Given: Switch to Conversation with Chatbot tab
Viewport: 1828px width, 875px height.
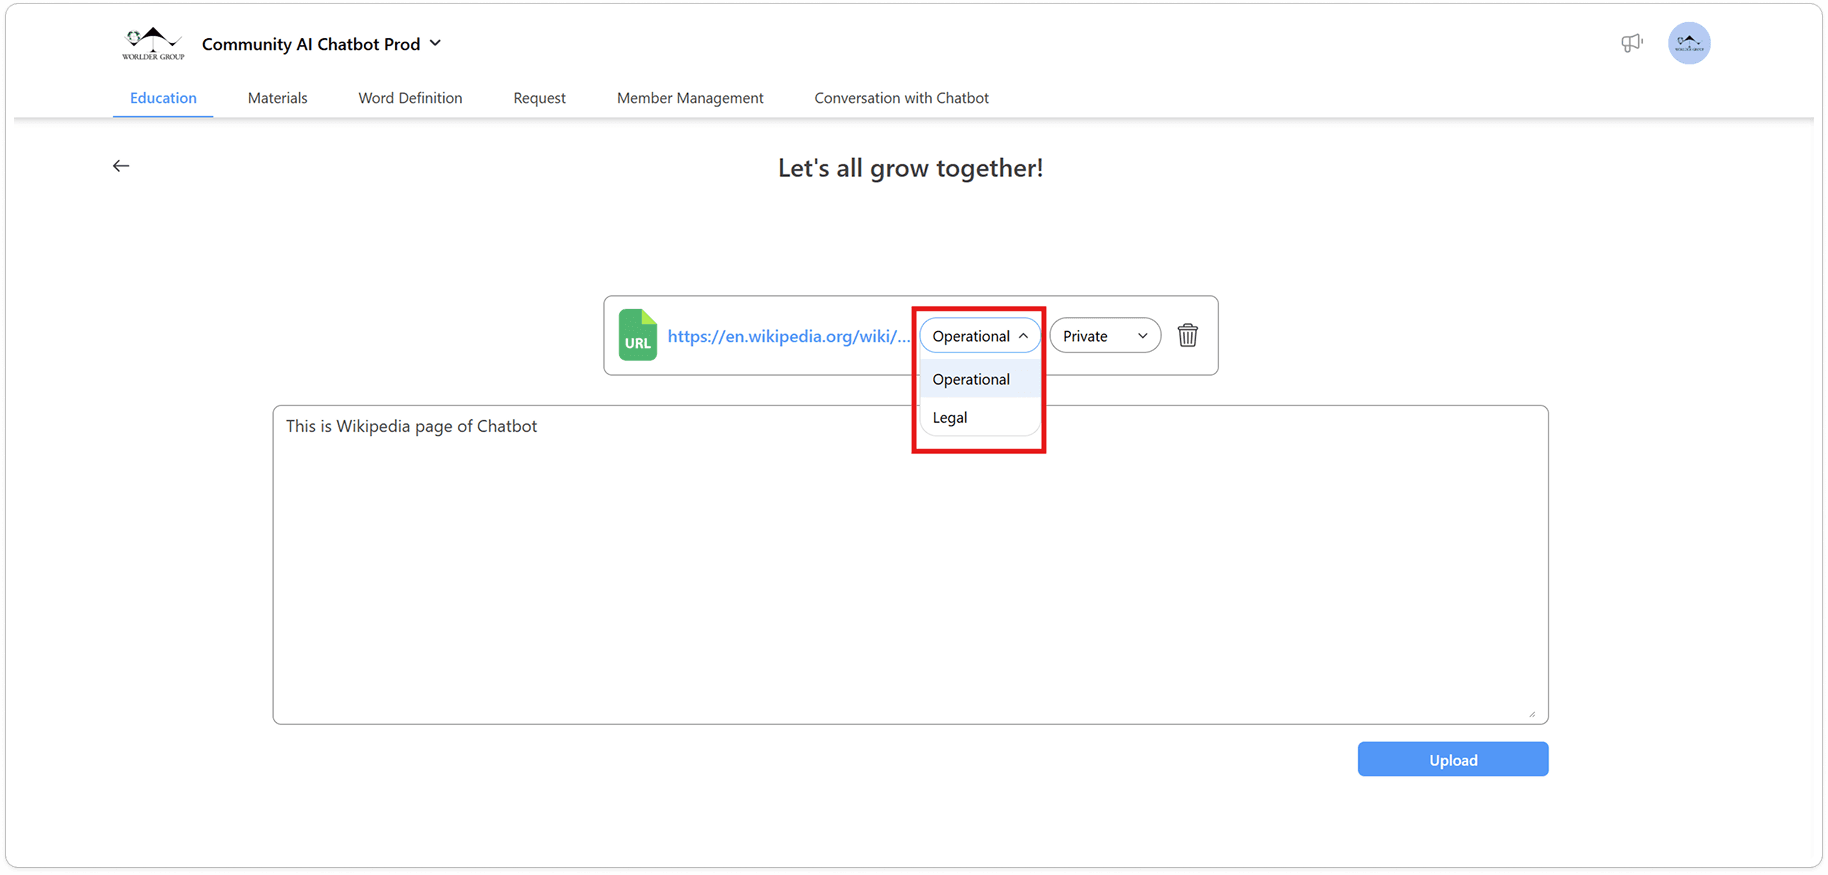Looking at the screenshot, I should [901, 98].
